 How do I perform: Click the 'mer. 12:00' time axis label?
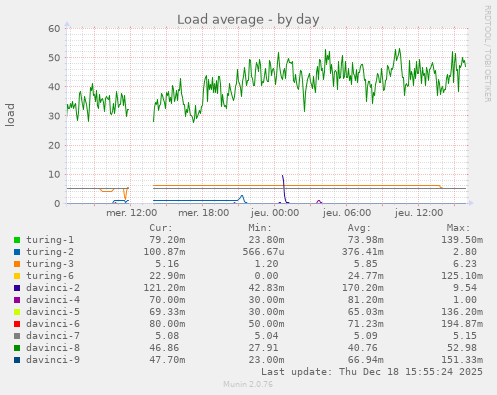131,213
